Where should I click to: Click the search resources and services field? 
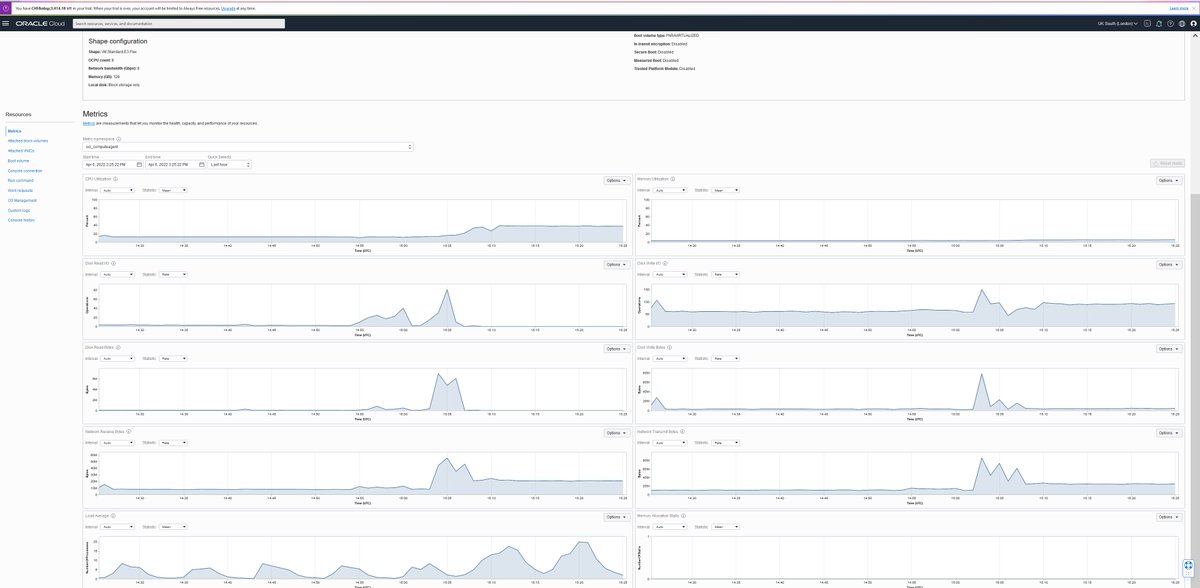(178, 23)
